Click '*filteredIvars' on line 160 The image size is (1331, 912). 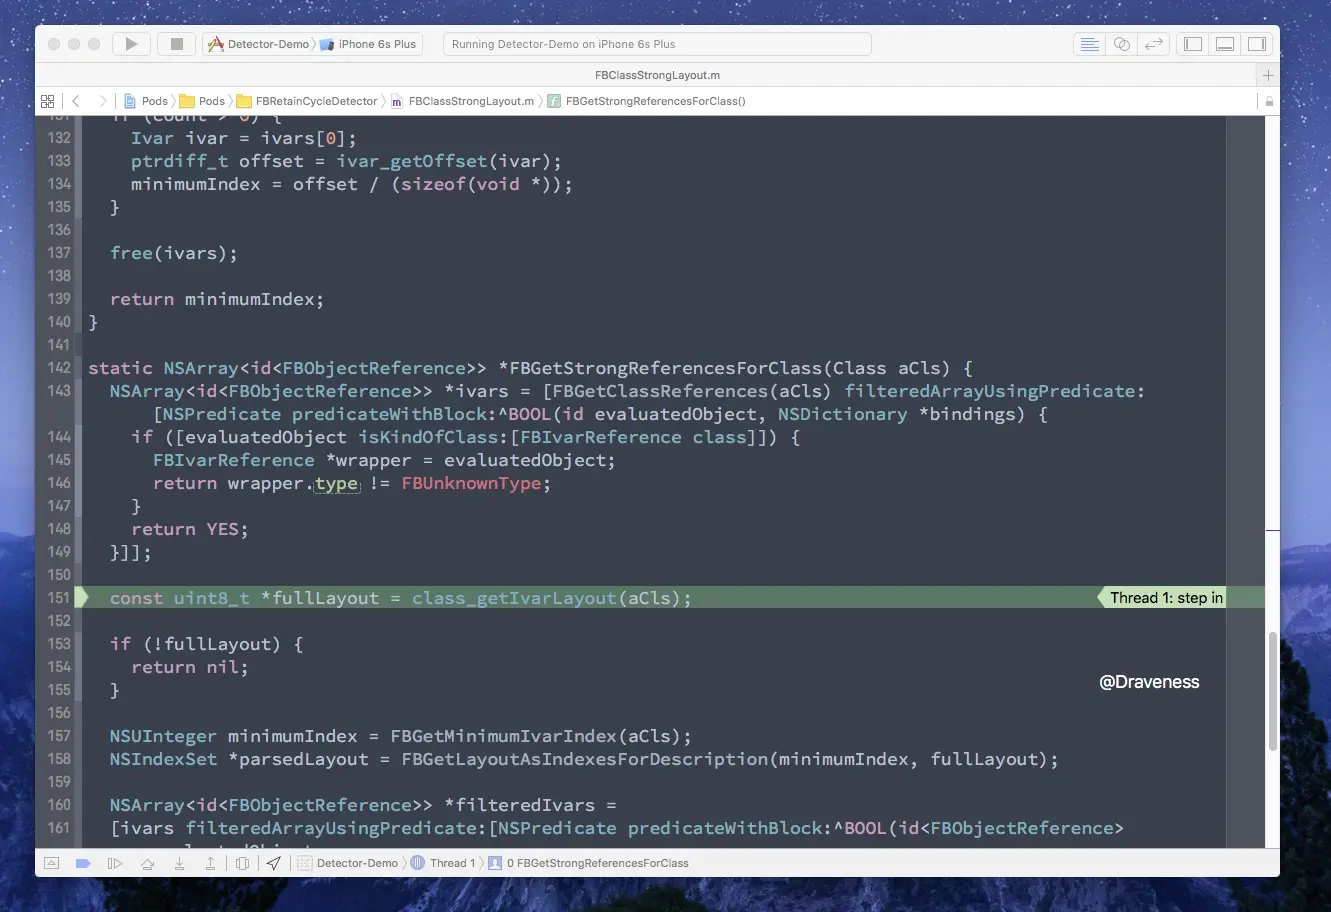point(519,805)
